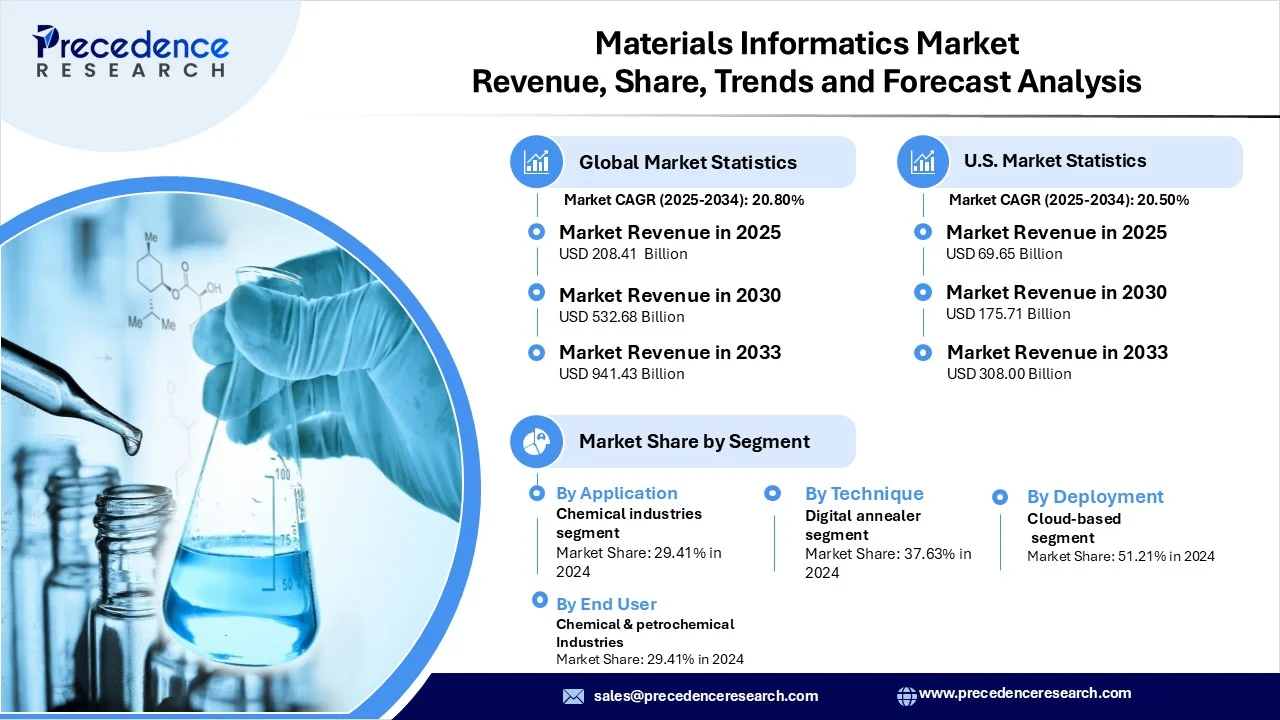This screenshot has width=1280, height=720.
Task: Select the By Technique bullet marker
Action: tap(772, 493)
